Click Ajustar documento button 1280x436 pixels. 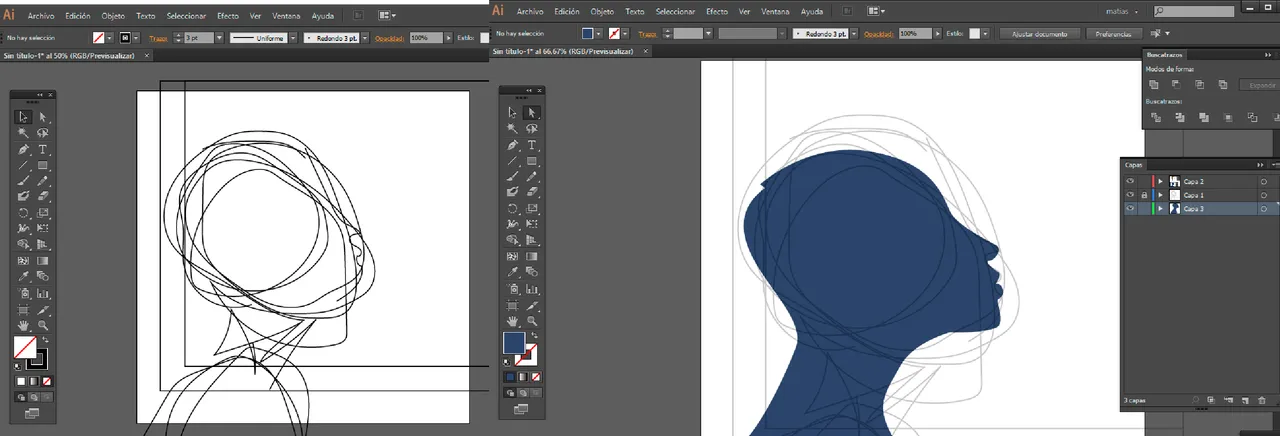coord(1039,34)
